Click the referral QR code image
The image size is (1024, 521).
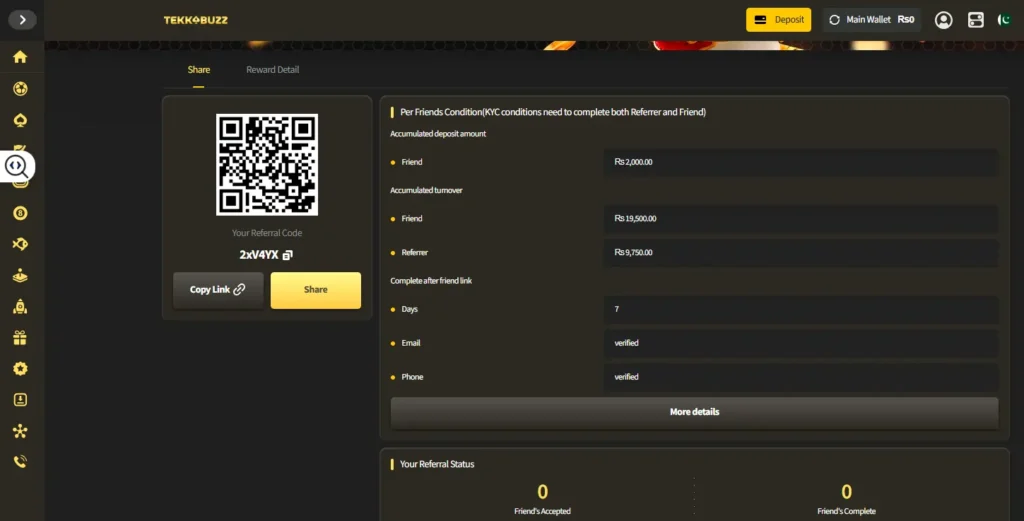click(267, 165)
